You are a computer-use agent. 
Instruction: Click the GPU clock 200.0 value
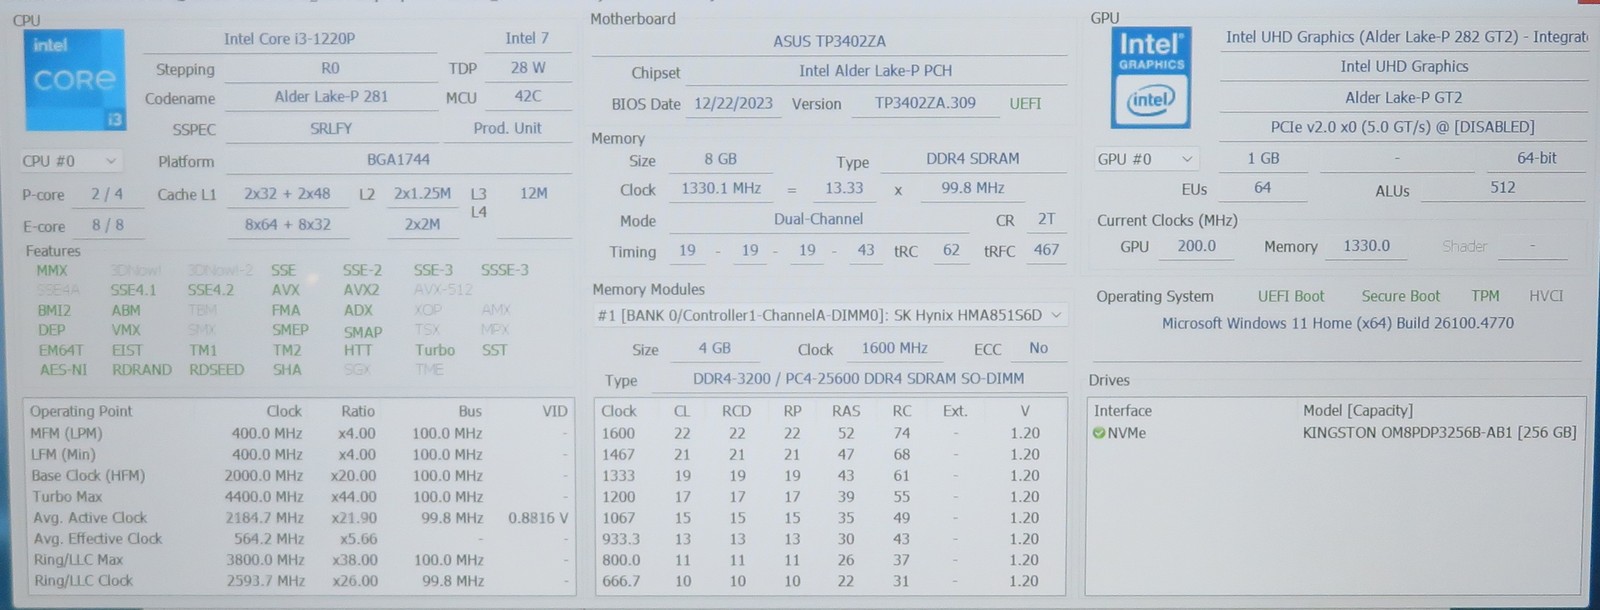point(1196,246)
